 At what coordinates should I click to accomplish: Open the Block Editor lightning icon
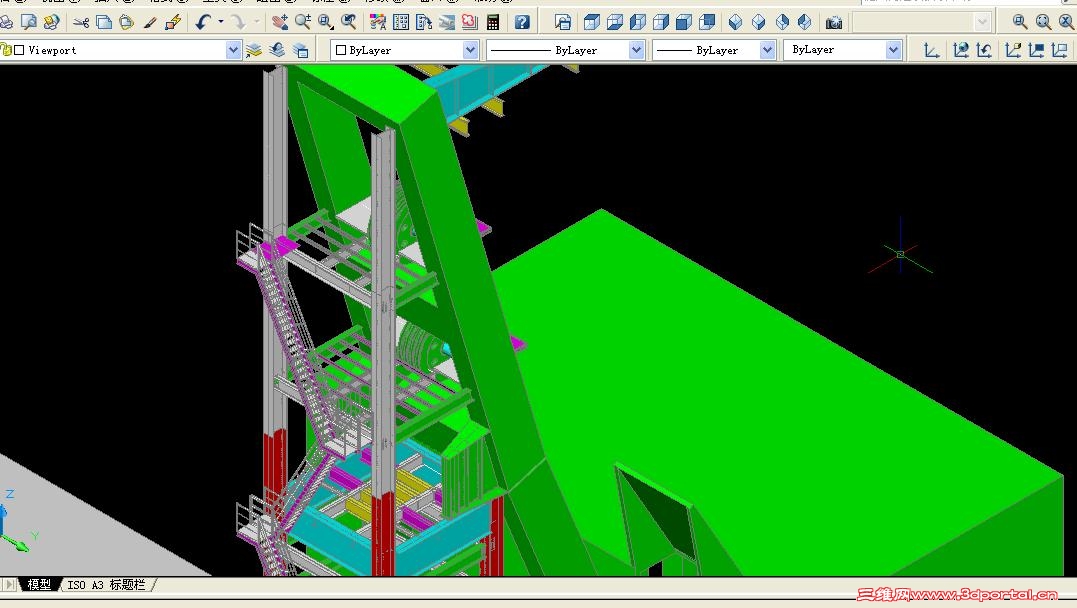tap(172, 23)
